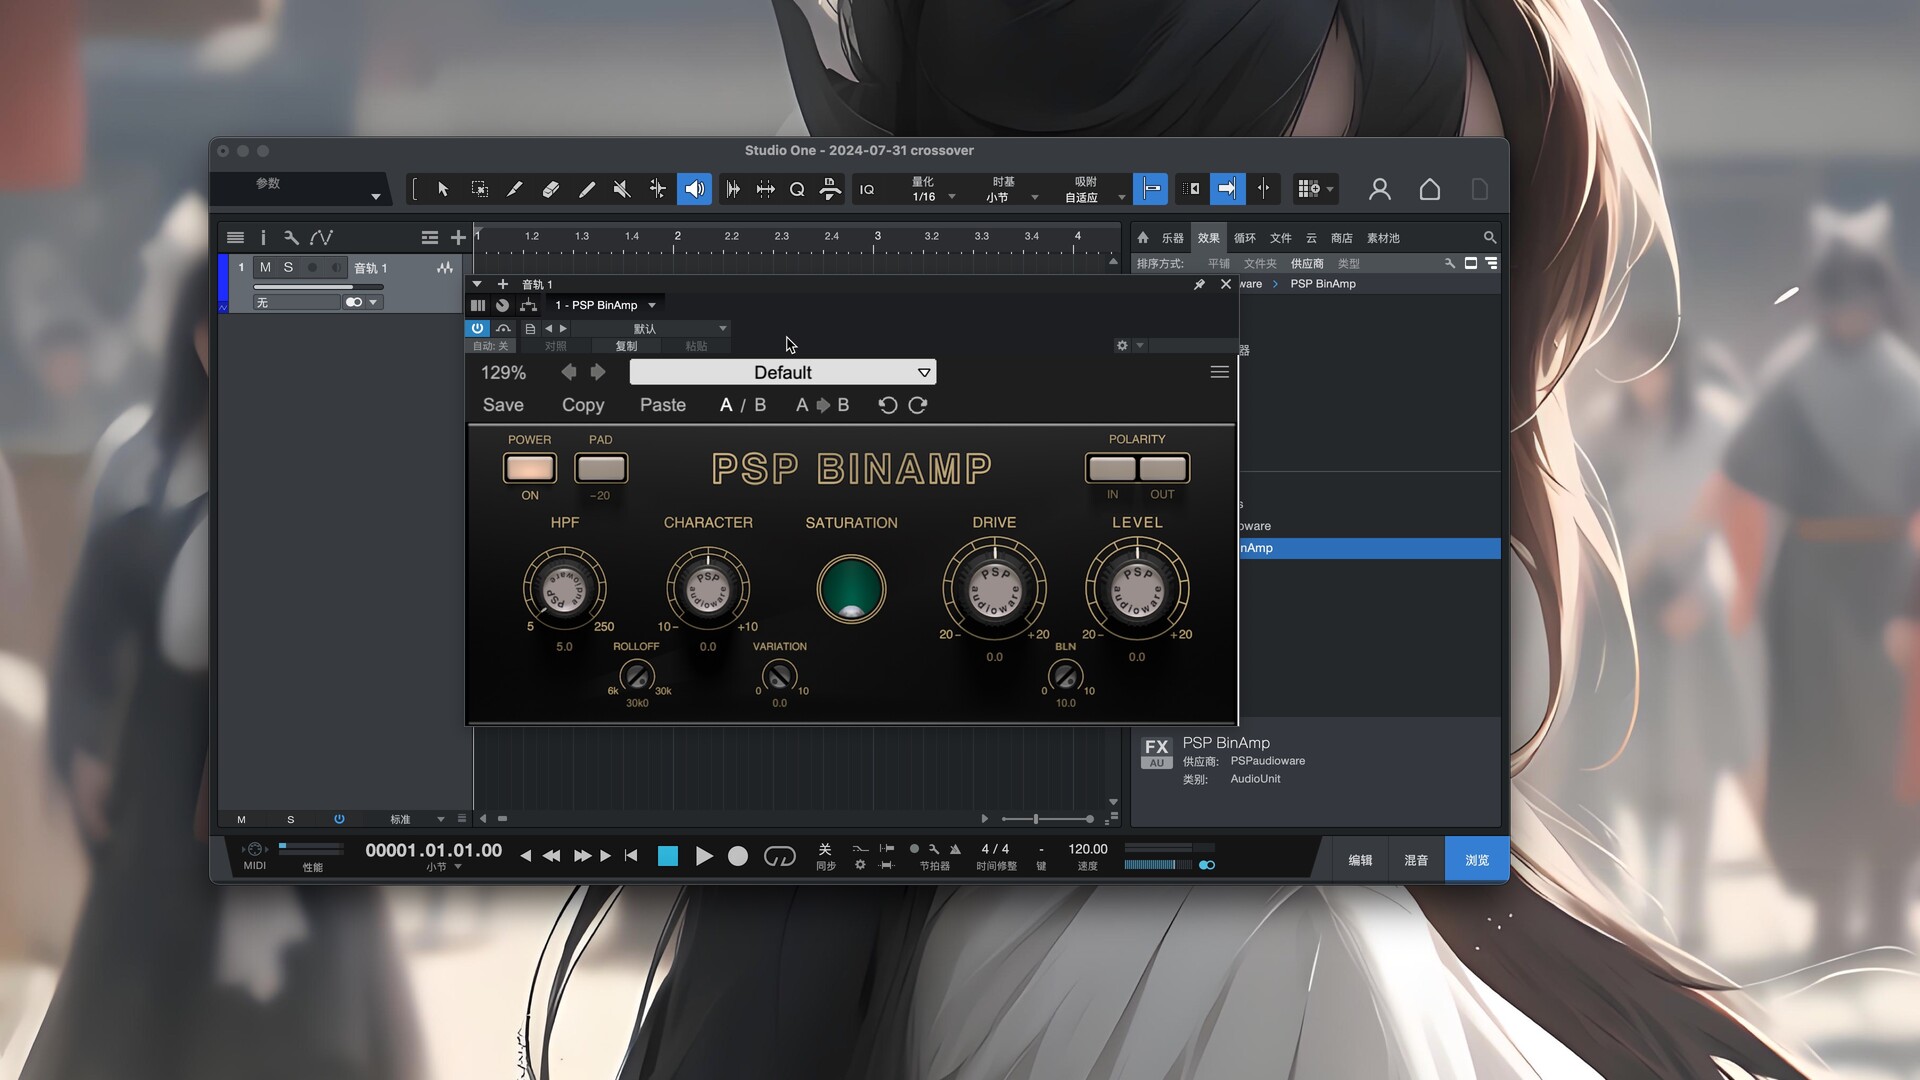Toggle the loop button in transport
1920x1080 pixels.
click(x=779, y=856)
